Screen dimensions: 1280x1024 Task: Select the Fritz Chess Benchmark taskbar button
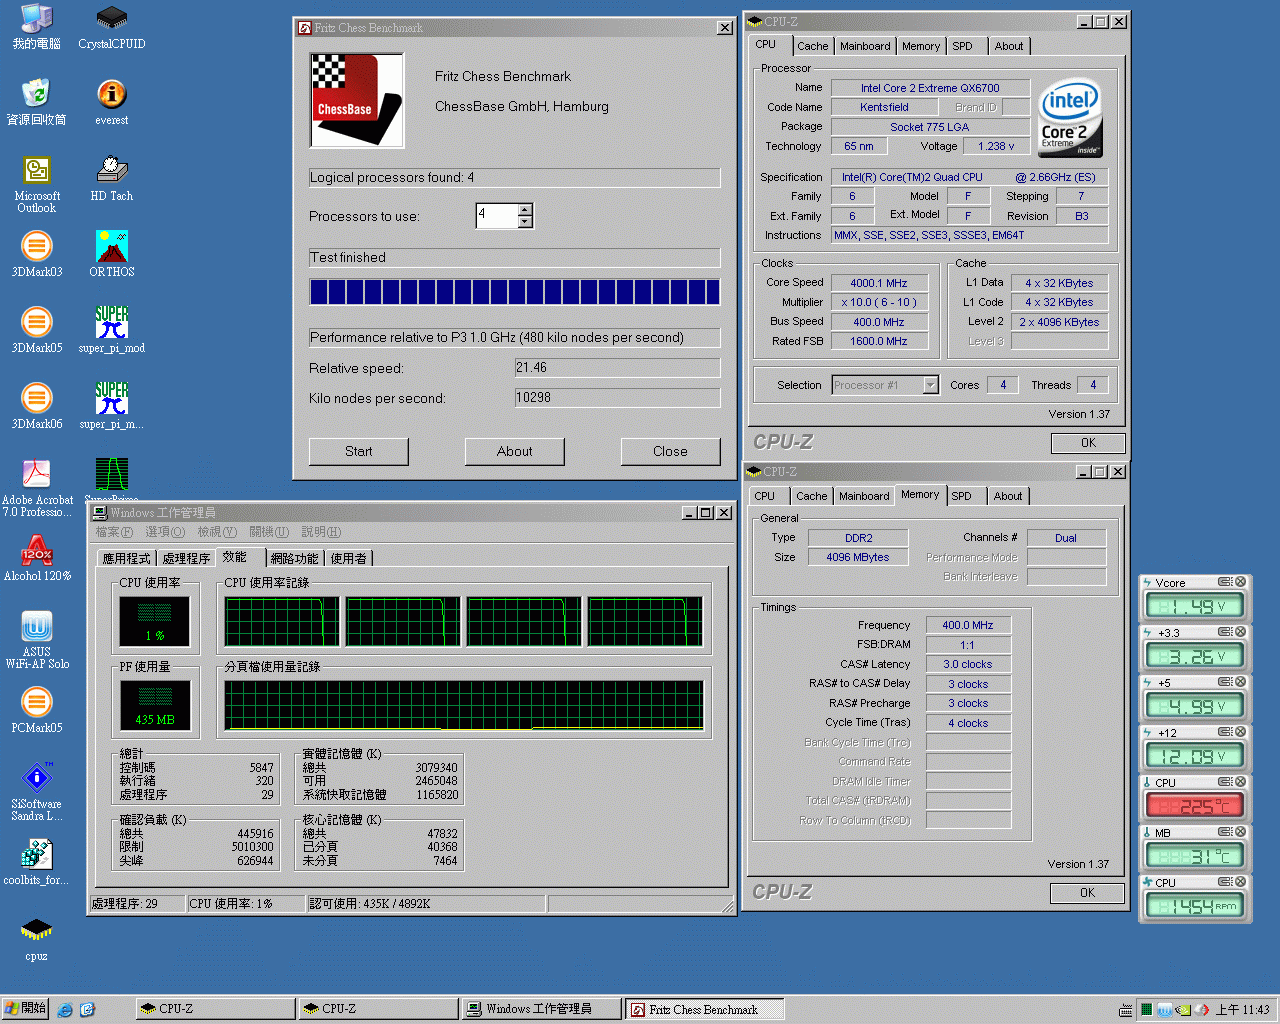(x=704, y=1009)
